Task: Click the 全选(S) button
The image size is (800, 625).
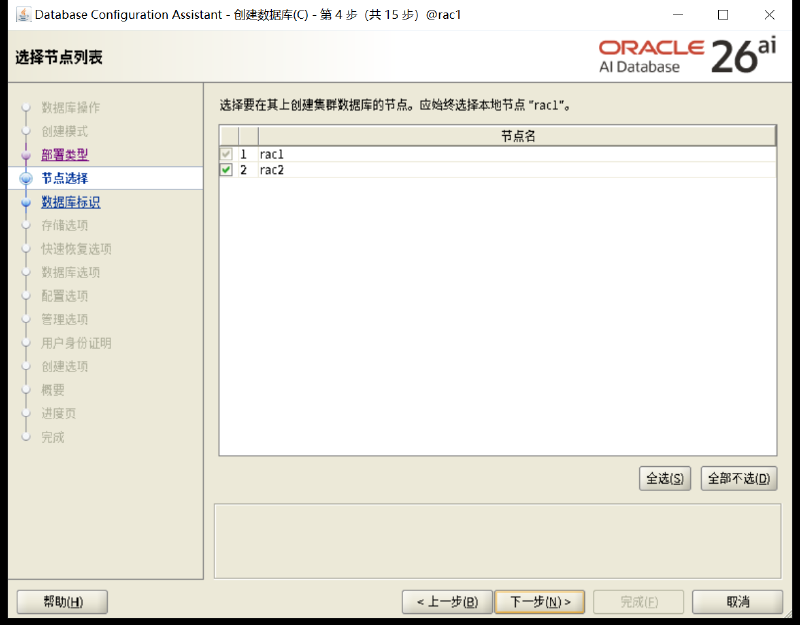Action: point(665,479)
